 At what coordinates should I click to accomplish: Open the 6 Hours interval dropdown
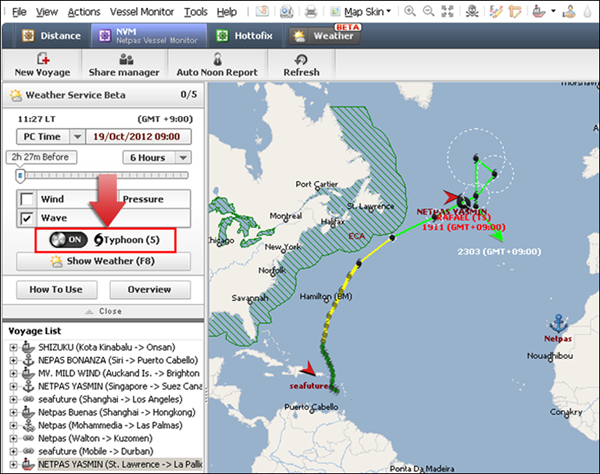pos(183,158)
